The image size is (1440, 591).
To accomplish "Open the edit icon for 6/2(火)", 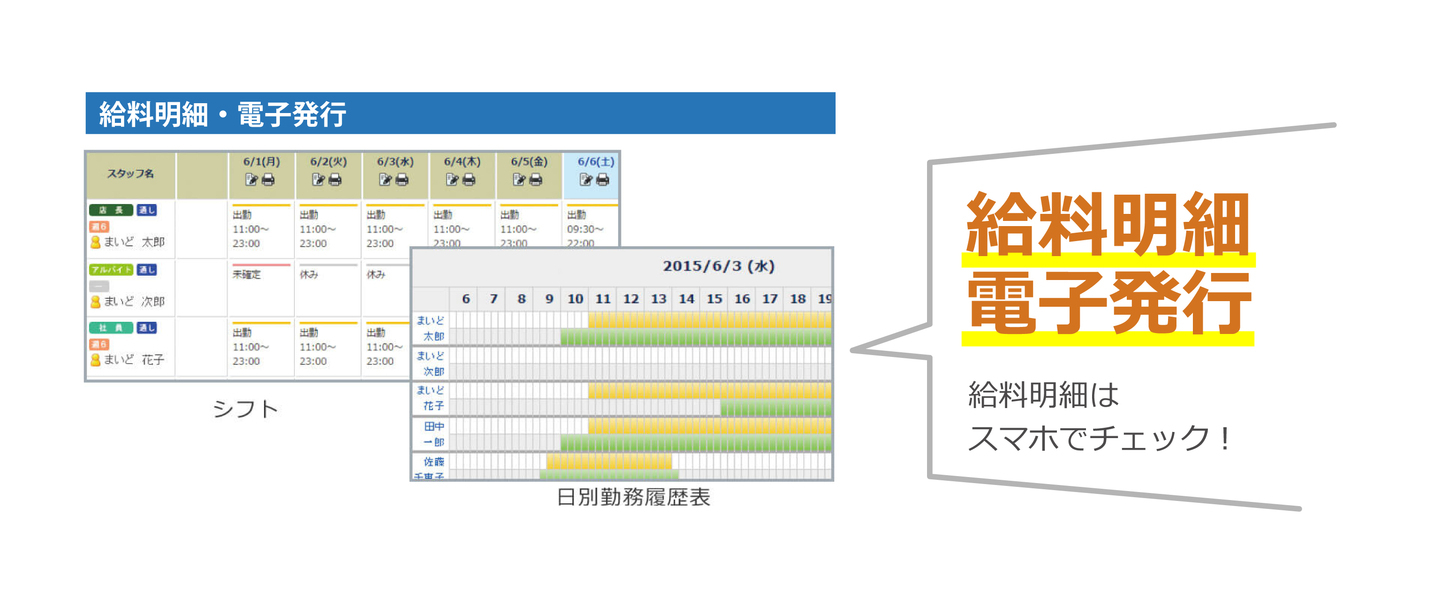I will click(319, 180).
